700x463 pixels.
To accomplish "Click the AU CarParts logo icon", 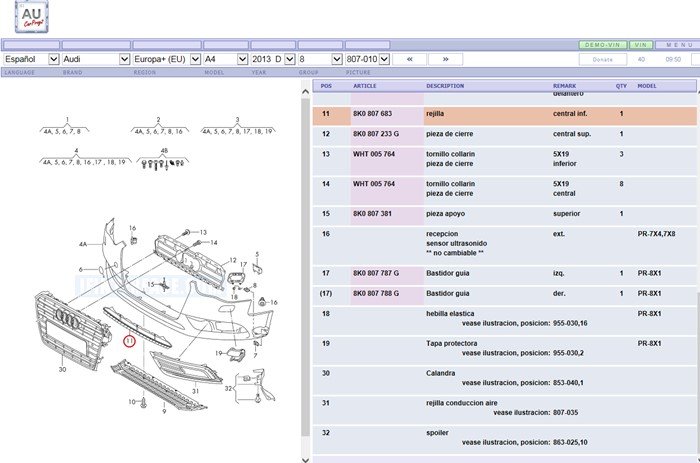I will pos(31,17).
